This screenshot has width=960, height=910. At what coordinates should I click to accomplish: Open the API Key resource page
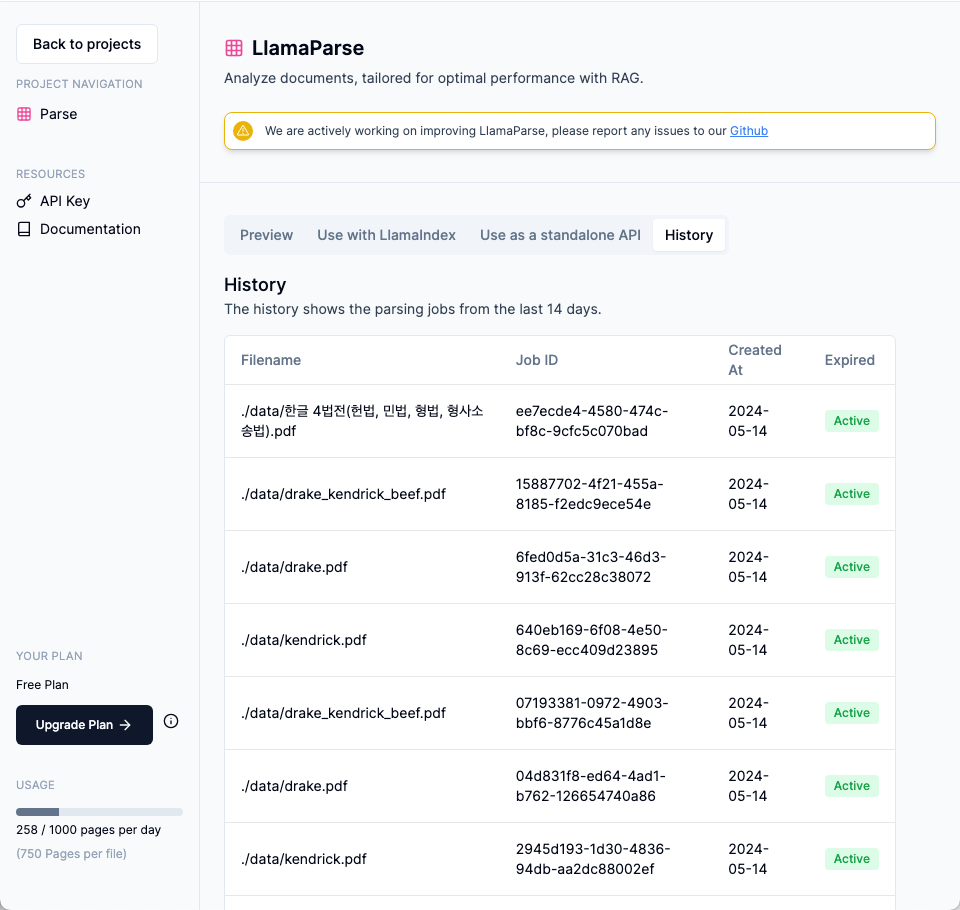53,201
